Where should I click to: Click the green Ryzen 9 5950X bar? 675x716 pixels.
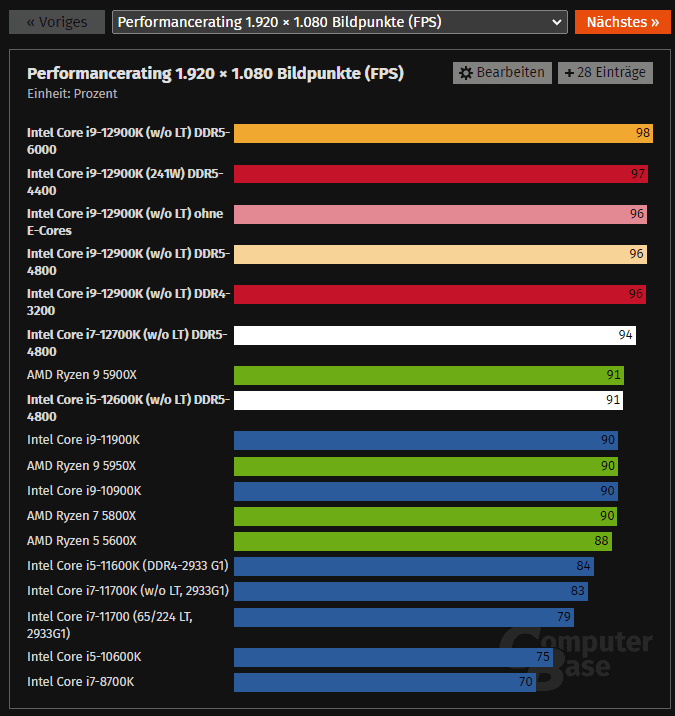coord(426,466)
